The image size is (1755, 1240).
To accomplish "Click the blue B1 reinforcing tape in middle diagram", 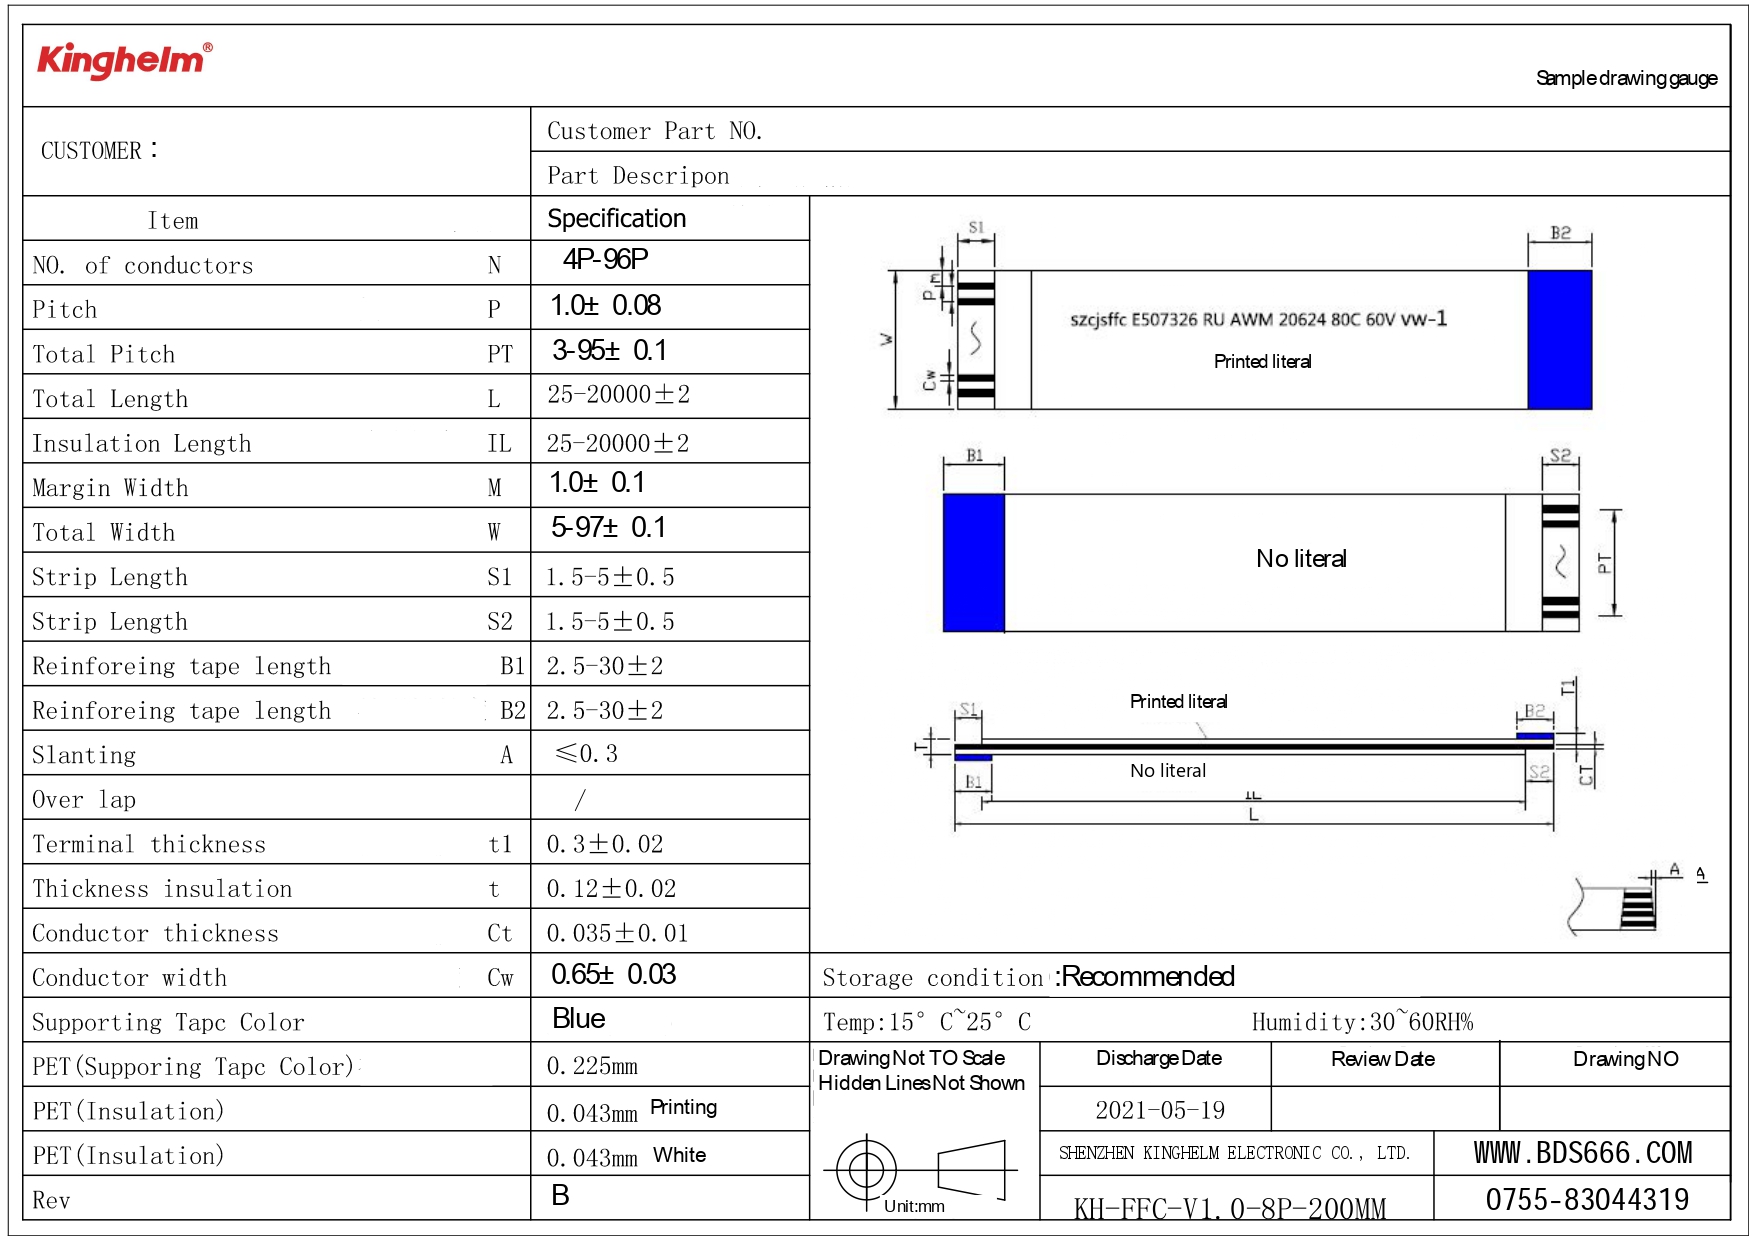I will pyautogui.click(x=974, y=563).
